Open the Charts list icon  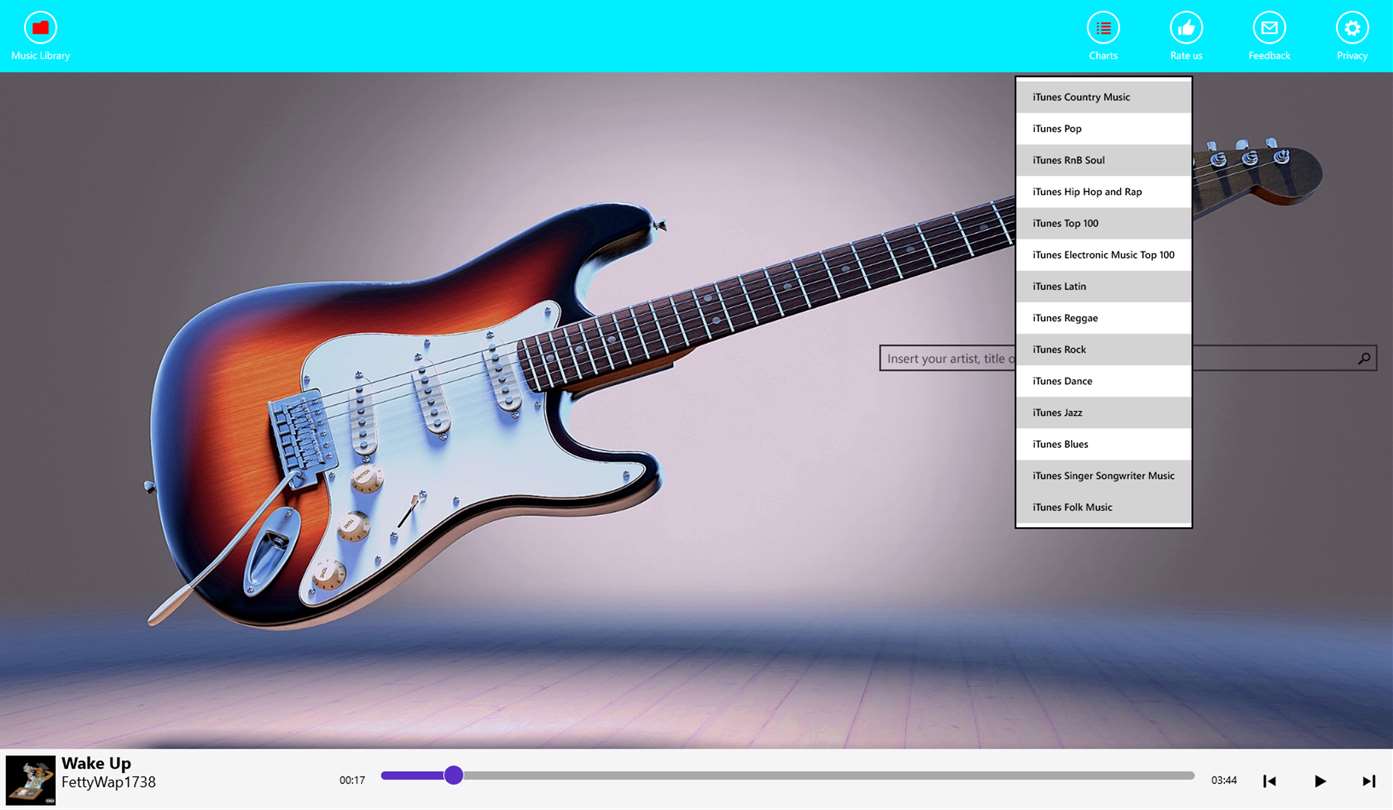point(1103,28)
